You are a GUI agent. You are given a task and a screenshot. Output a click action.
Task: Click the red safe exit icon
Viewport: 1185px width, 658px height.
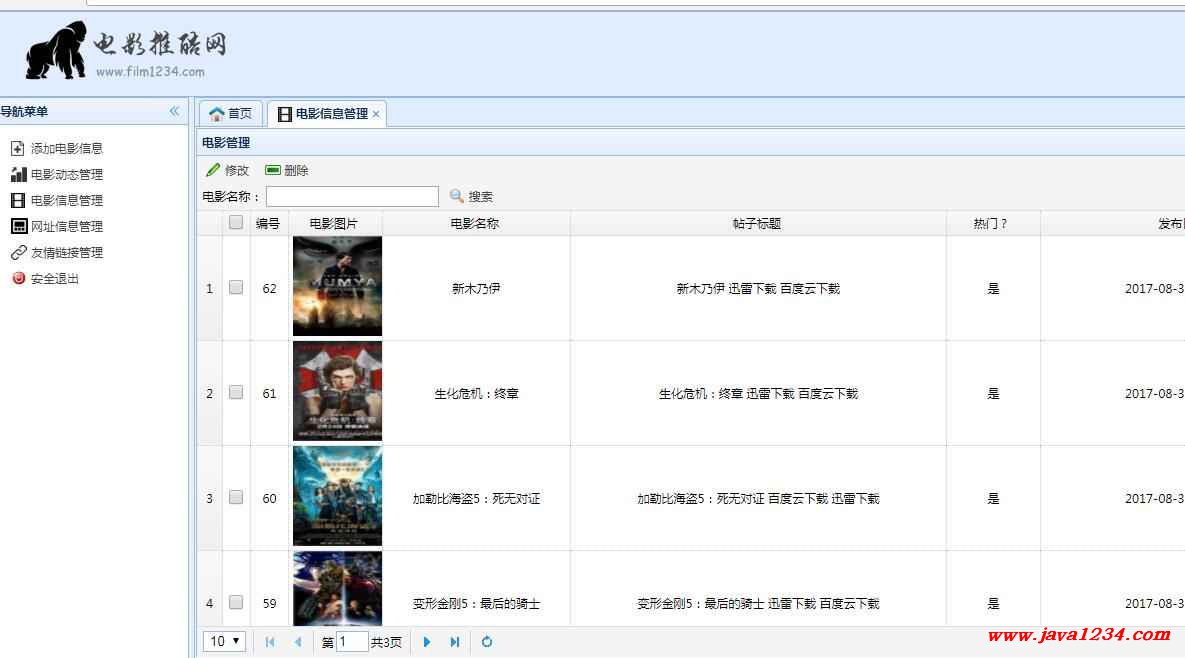19,278
